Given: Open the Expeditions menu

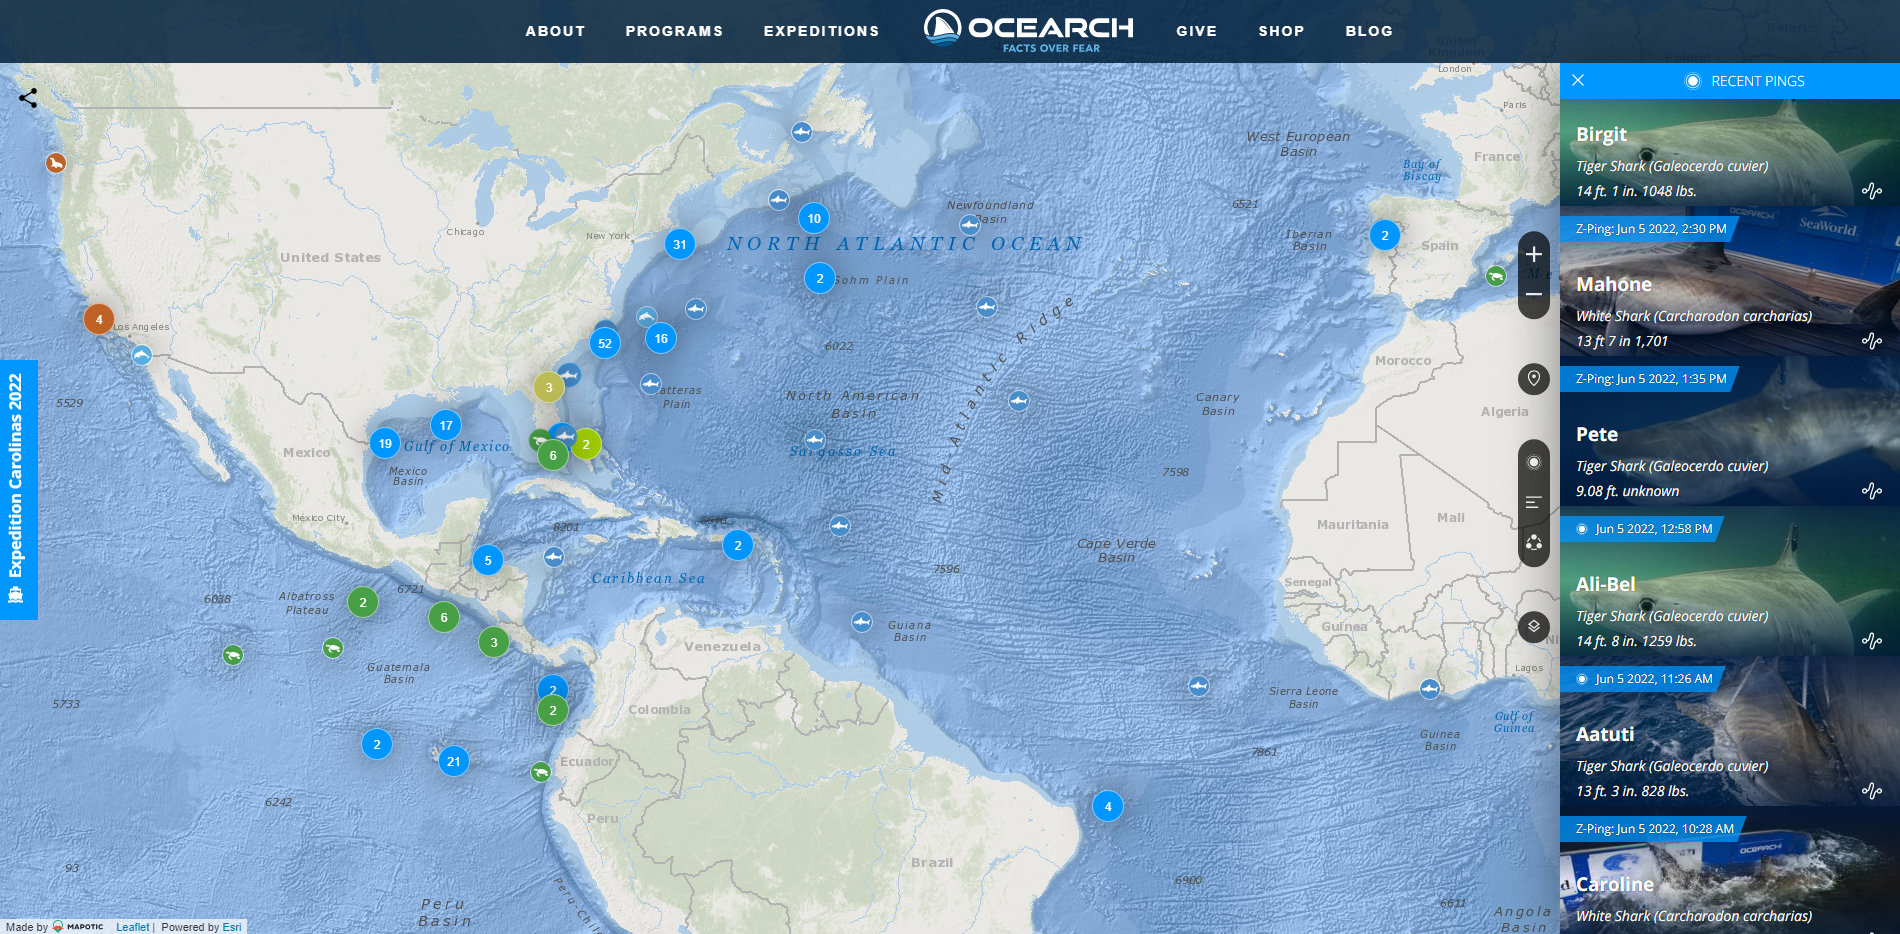Looking at the screenshot, I should pos(821,31).
